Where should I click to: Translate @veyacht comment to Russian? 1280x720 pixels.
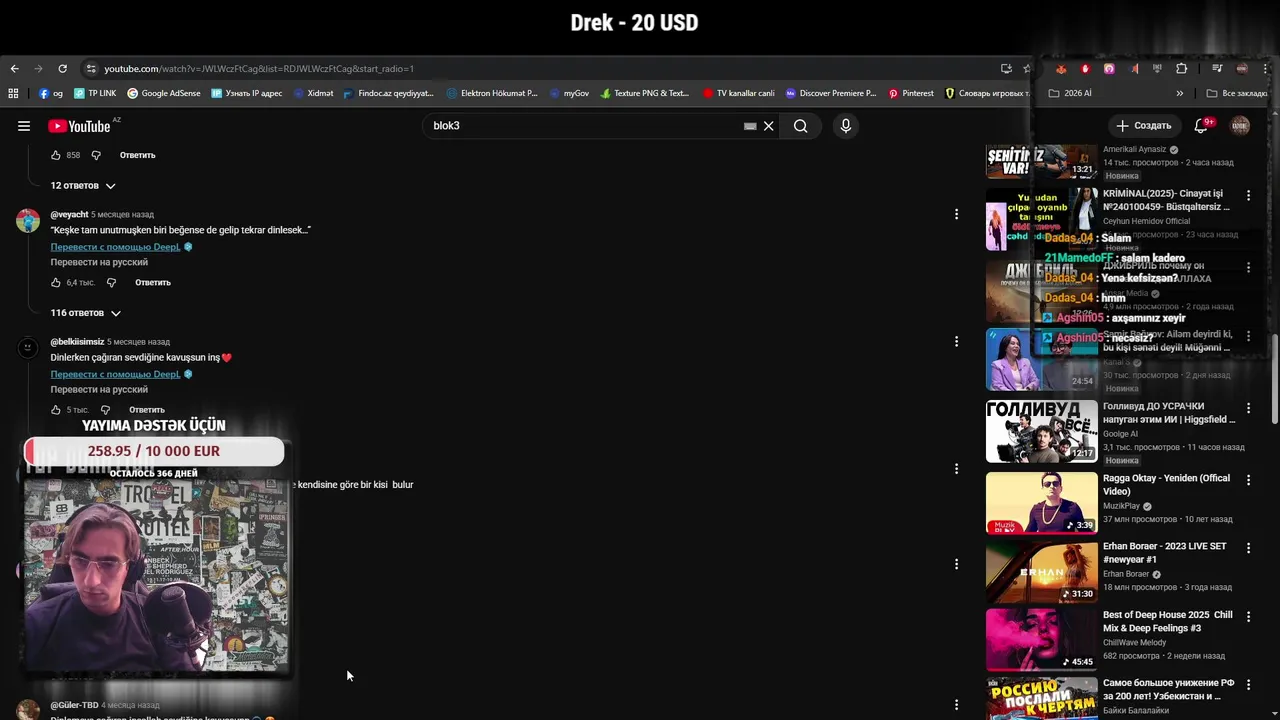click(99, 262)
